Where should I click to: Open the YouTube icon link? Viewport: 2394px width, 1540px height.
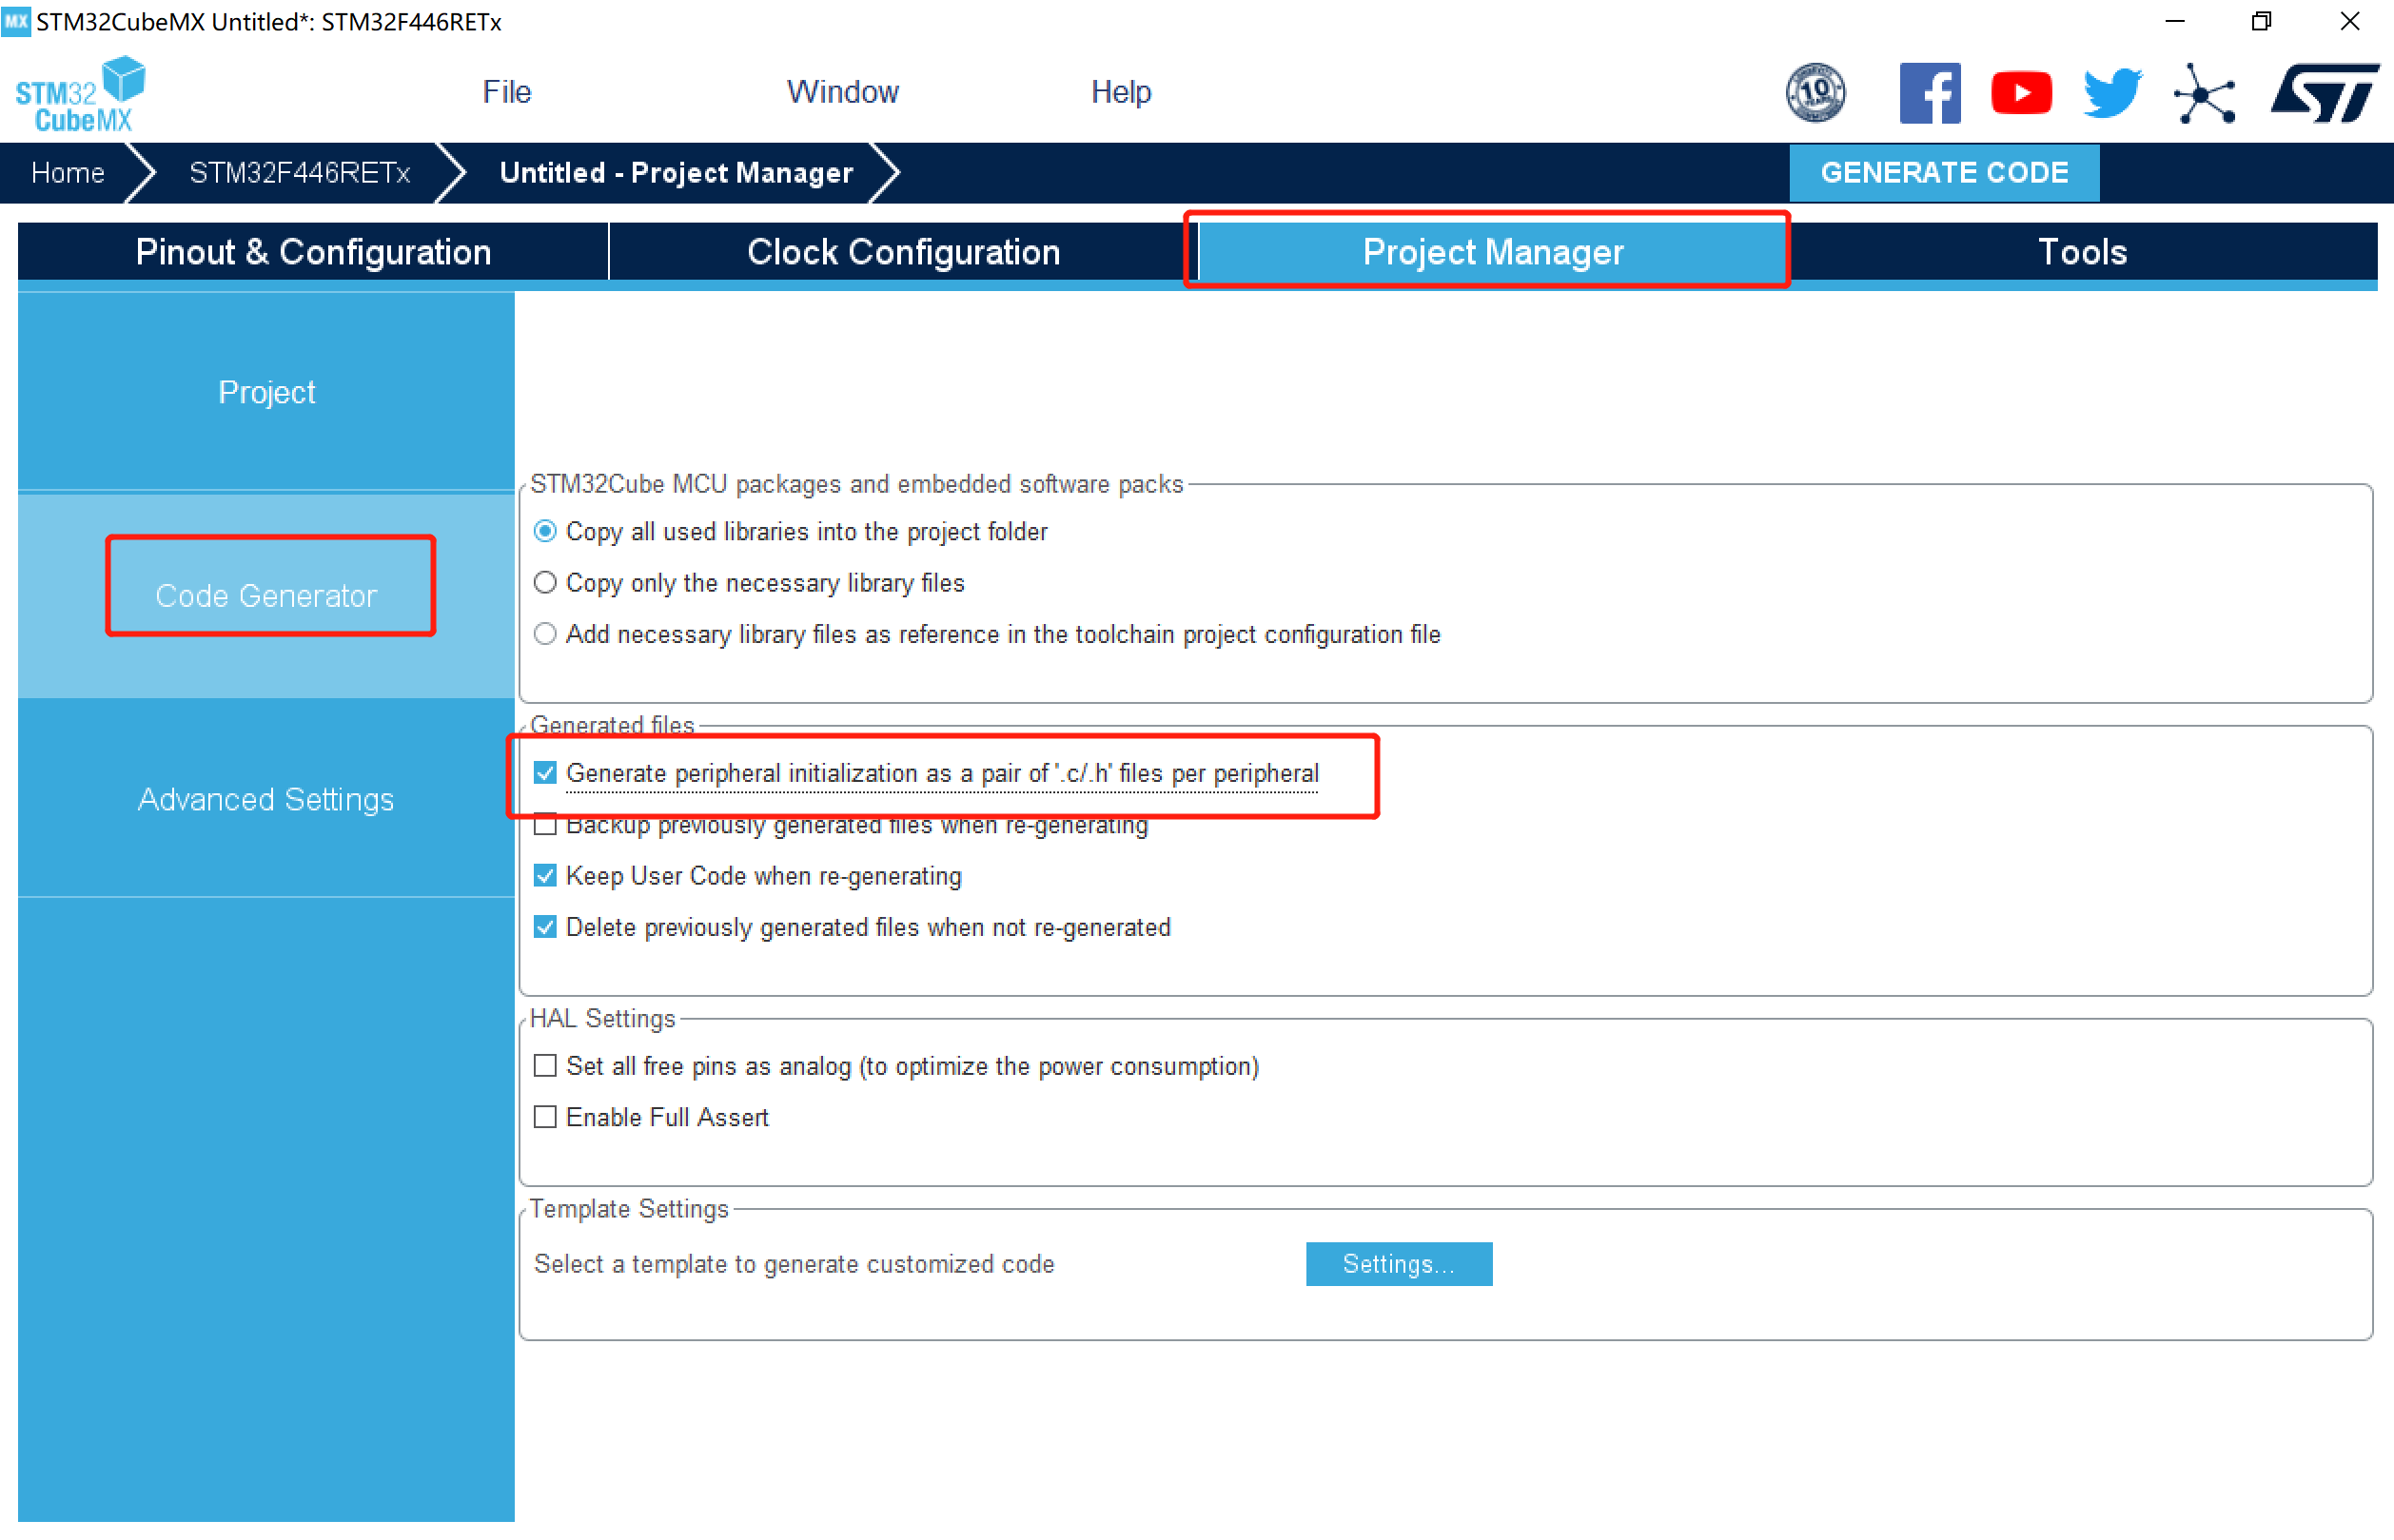pyautogui.click(x=2020, y=93)
